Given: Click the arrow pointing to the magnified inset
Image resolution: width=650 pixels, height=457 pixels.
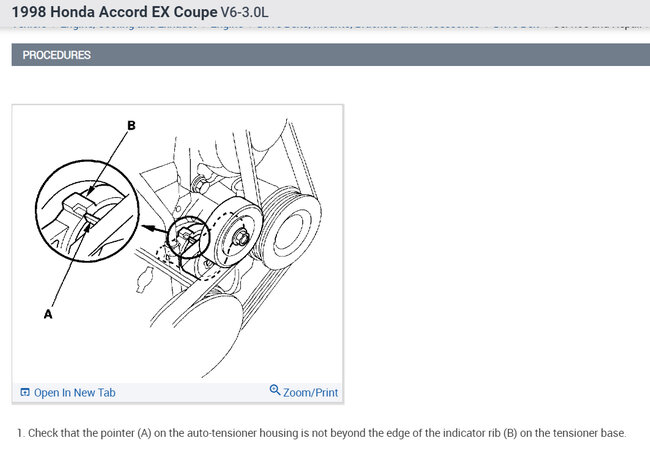Looking at the screenshot, I should tap(154, 228).
